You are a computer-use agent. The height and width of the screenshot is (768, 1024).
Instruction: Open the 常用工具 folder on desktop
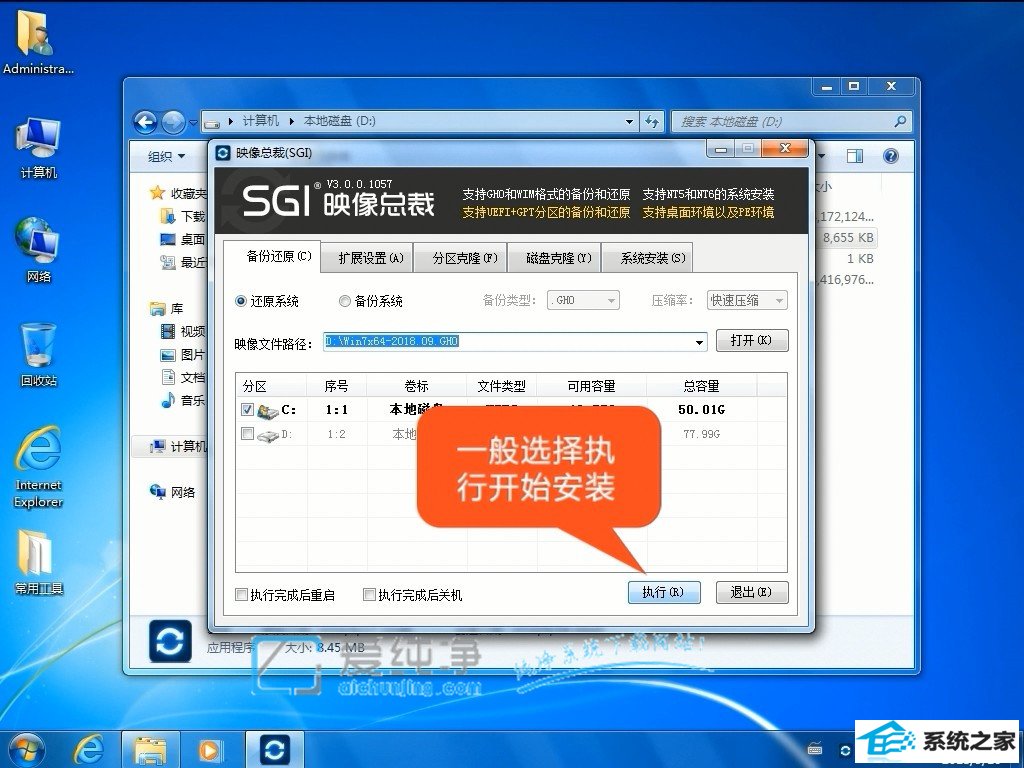pos(39,562)
